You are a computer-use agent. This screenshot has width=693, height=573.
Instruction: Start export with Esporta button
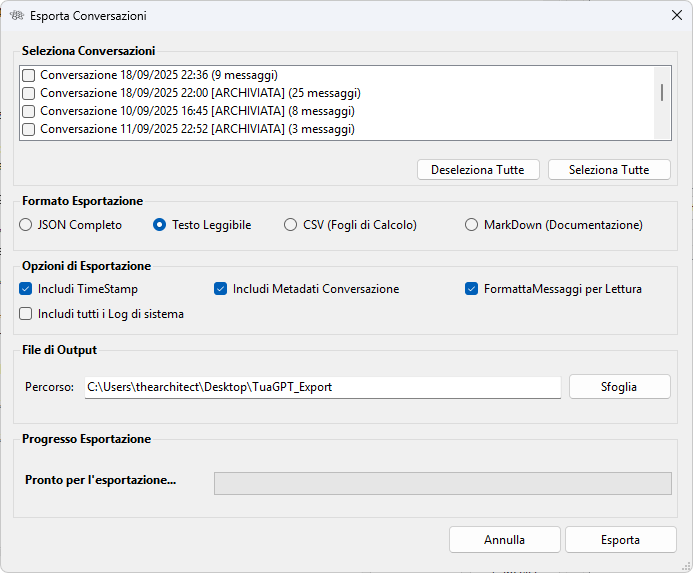point(621,539)
